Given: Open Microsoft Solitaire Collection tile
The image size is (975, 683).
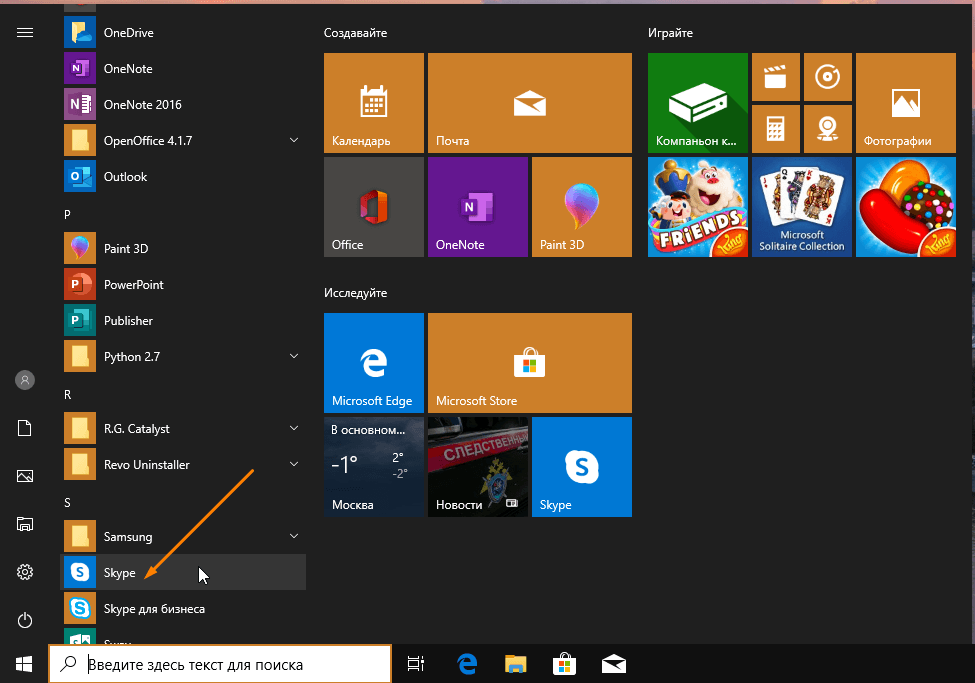Looking at the screenshot, I should pyautogui.click(x=802, y=207).
